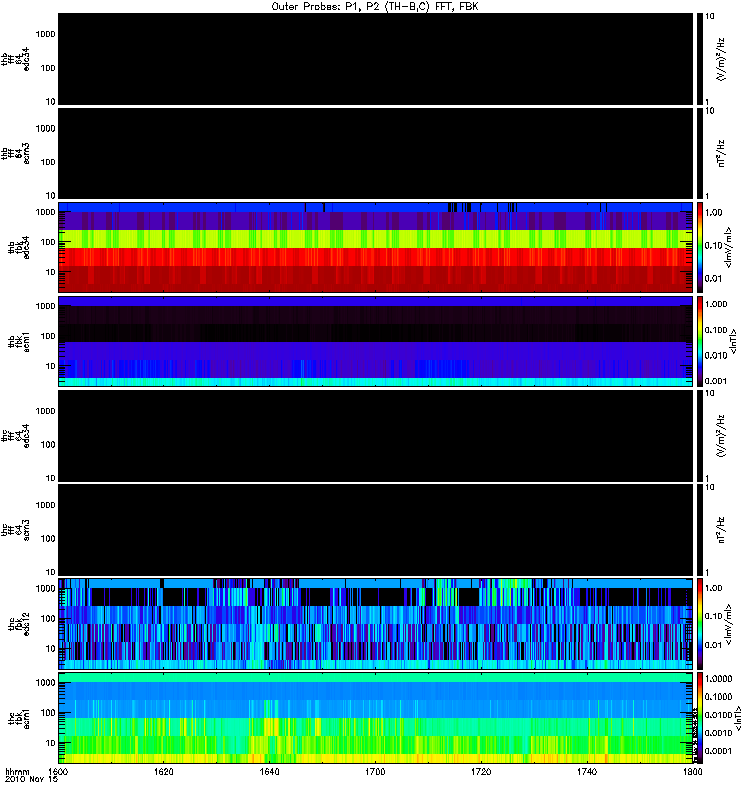Click the 1640 time tick label

(269, 771)
